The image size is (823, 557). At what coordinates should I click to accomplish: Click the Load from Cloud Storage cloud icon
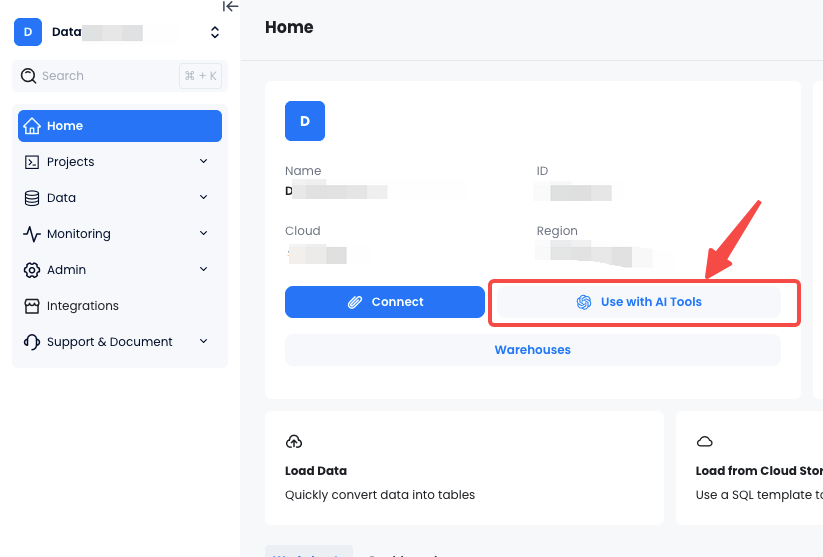pos(705,441)
